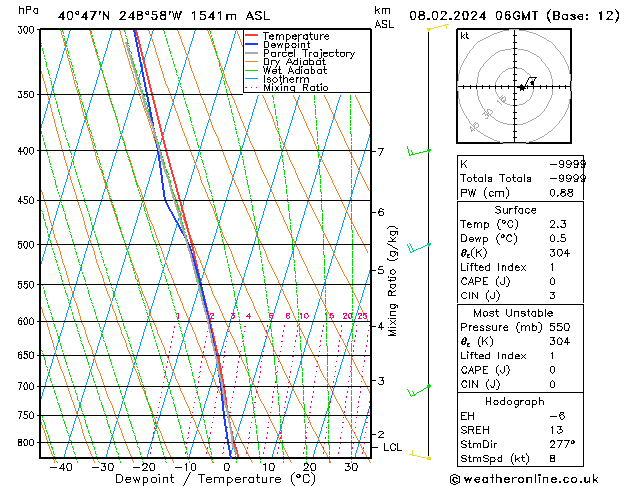This screenshot has width=629, height=486.
Task: Click the hodograph circle center
Action: pos(520,88)
